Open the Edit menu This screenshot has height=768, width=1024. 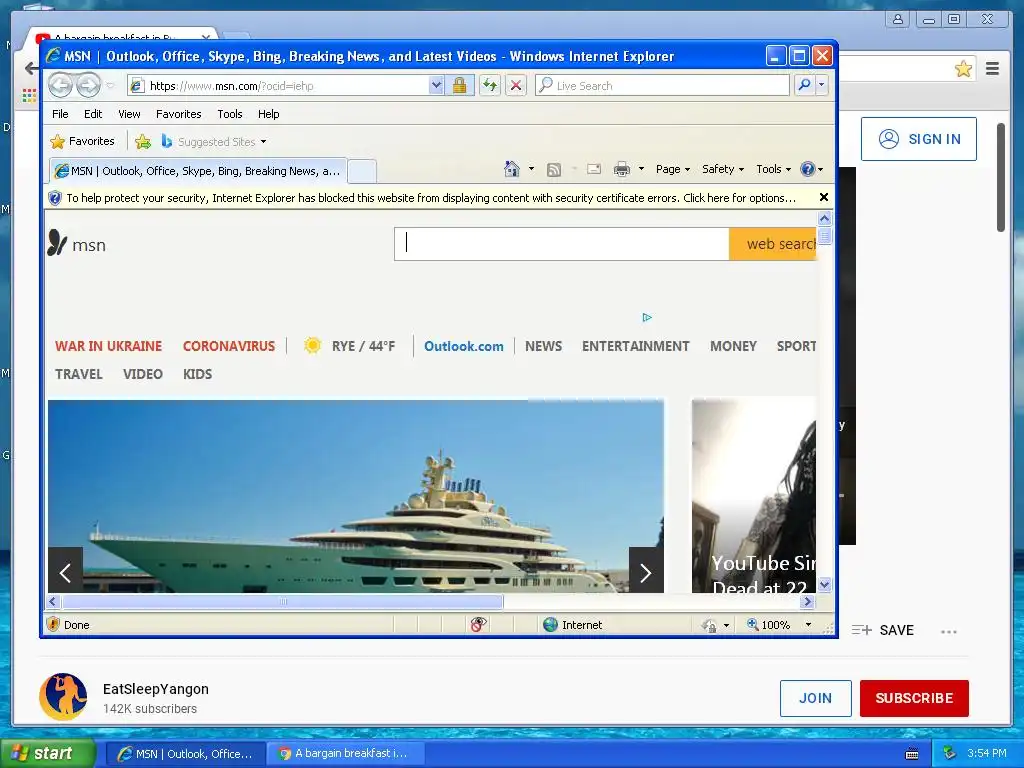[x=93, y=114]
